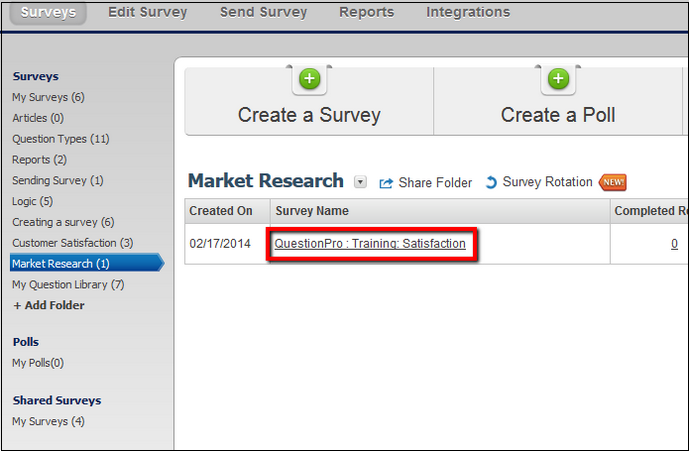Open the Question Types (11) folder

(x=60, y=139)
